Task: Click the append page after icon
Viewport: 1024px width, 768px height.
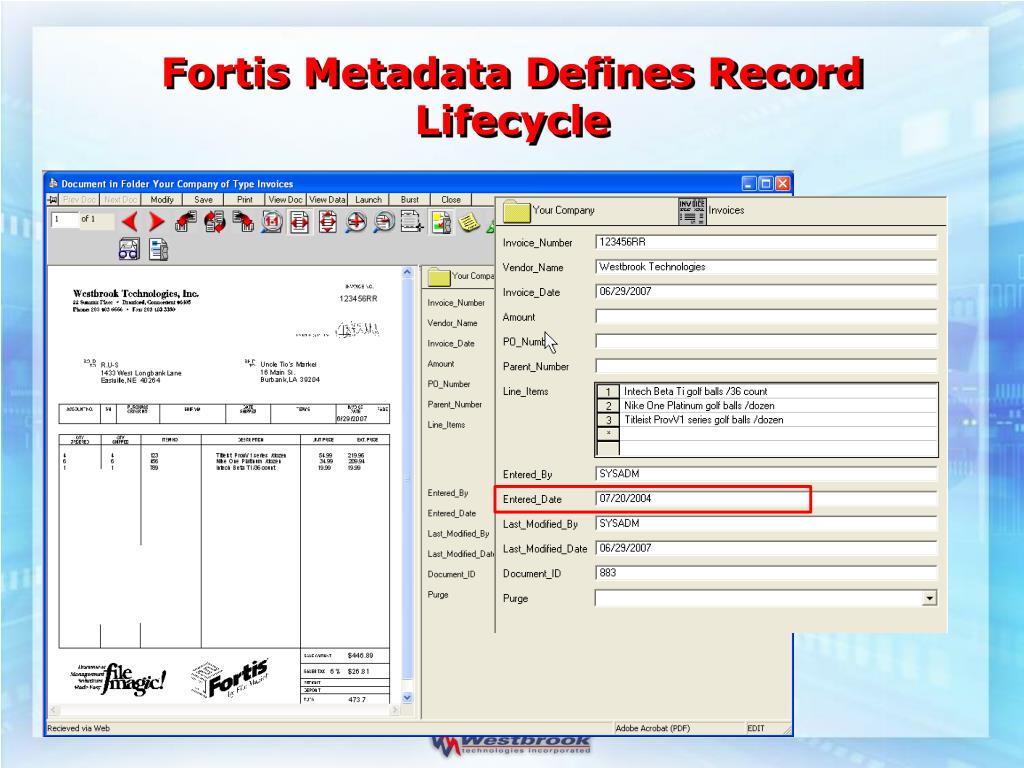Action: tap(243, 222)
